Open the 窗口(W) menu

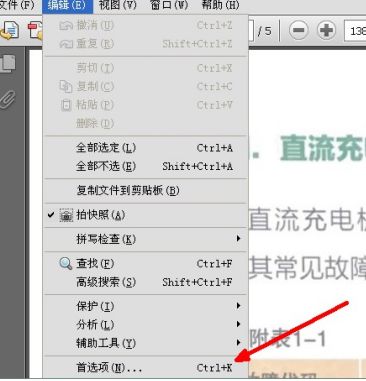click(x=169, y=5)
